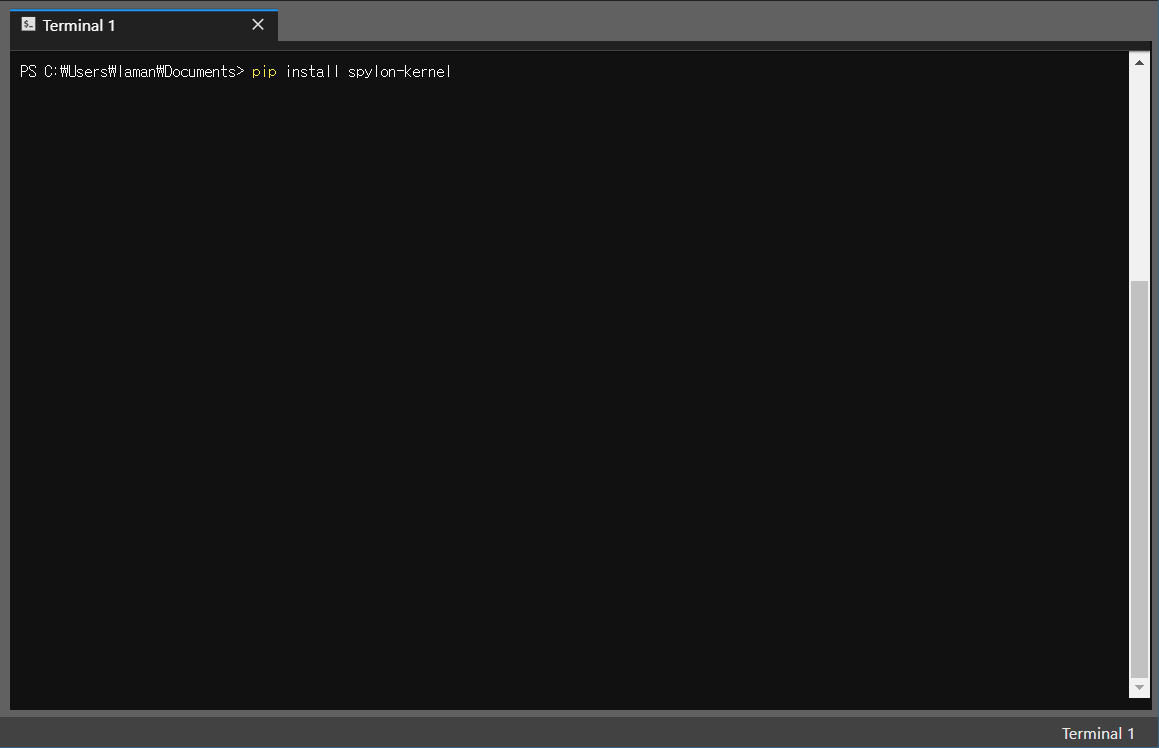Image resolution: width=1159 pixels, height=748 pixels.
Task: Click the PS prompt prefix
Action: click(x=28, y=72)
